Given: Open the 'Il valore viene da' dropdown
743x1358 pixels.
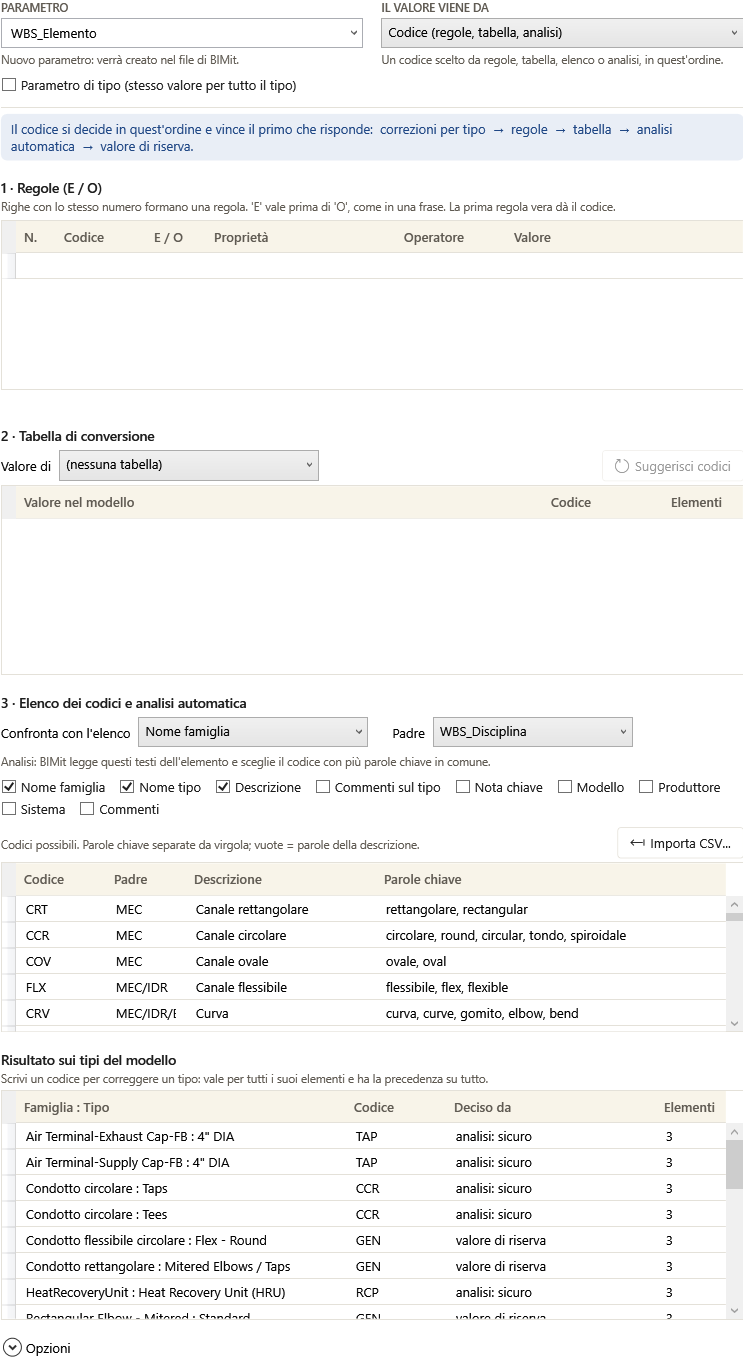Looking at the screenshot, I should 561,33.
